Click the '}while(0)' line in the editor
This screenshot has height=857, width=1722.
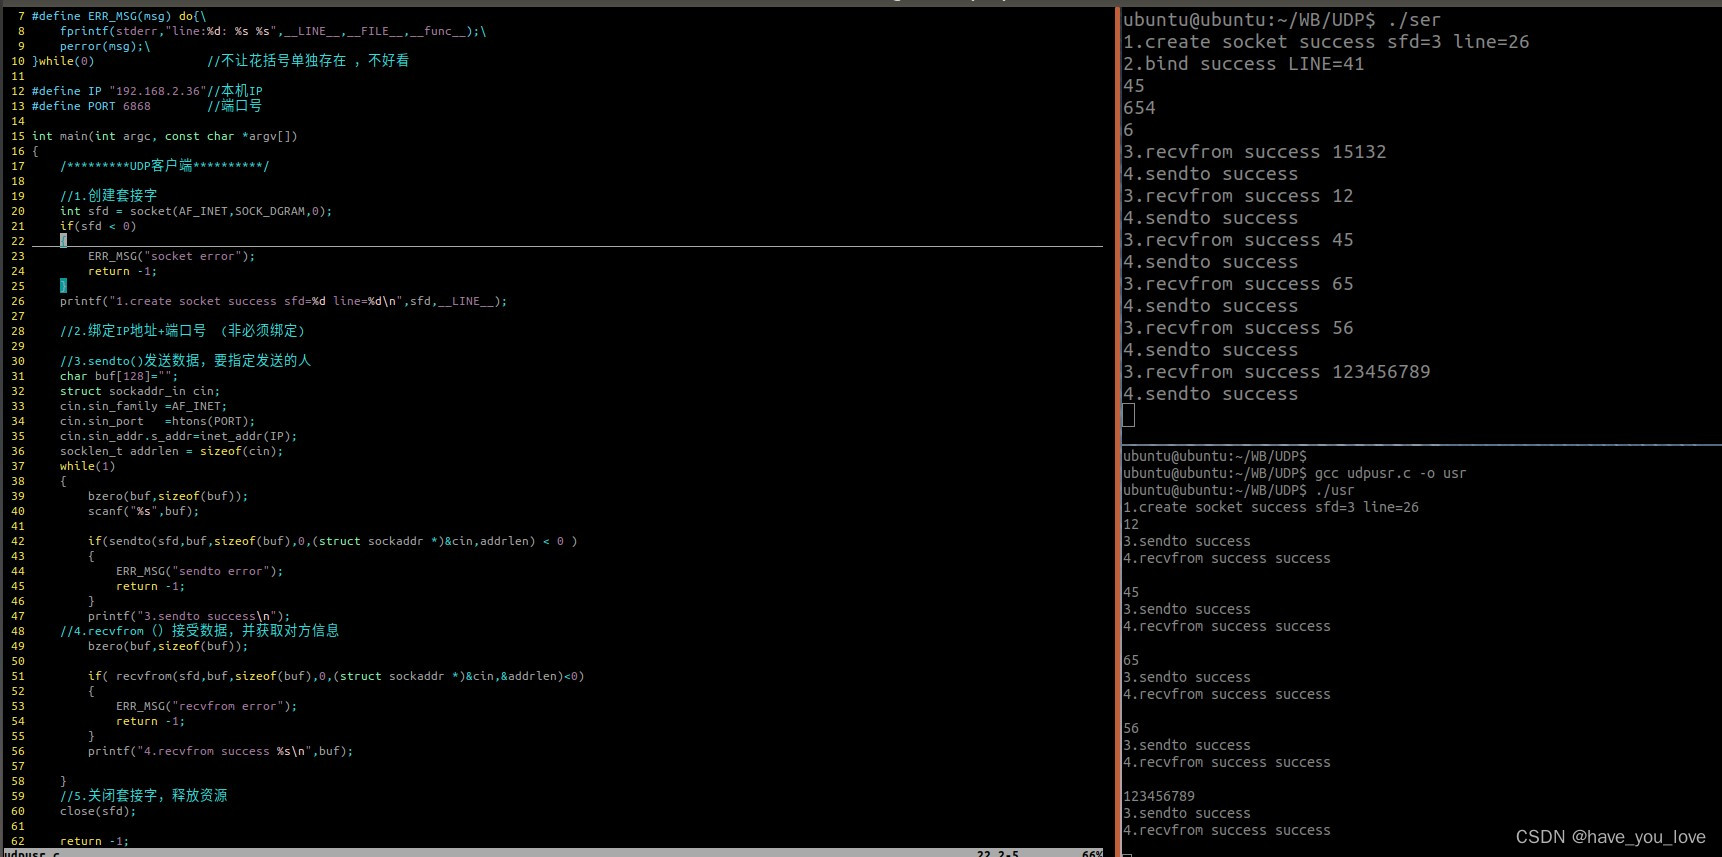[63, 61]
